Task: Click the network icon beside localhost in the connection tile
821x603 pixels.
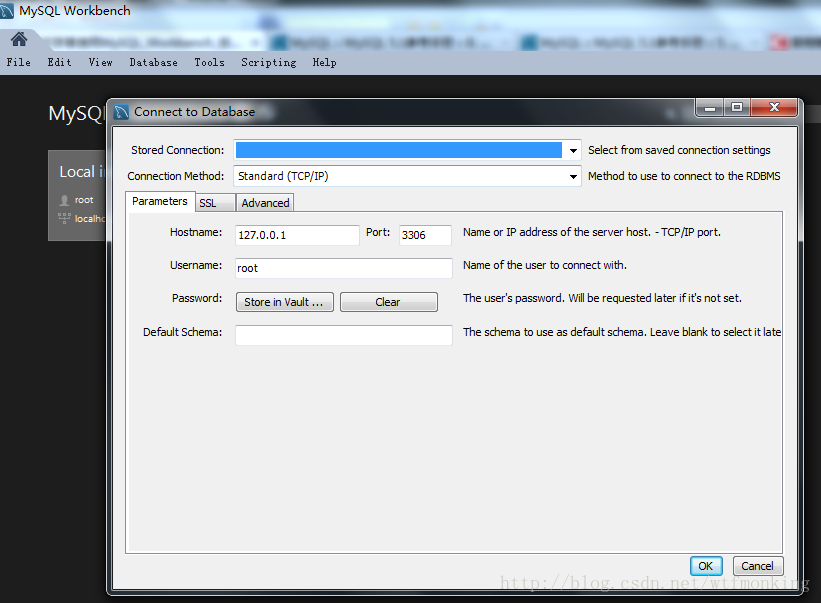Action: click(x=64, y=218)
